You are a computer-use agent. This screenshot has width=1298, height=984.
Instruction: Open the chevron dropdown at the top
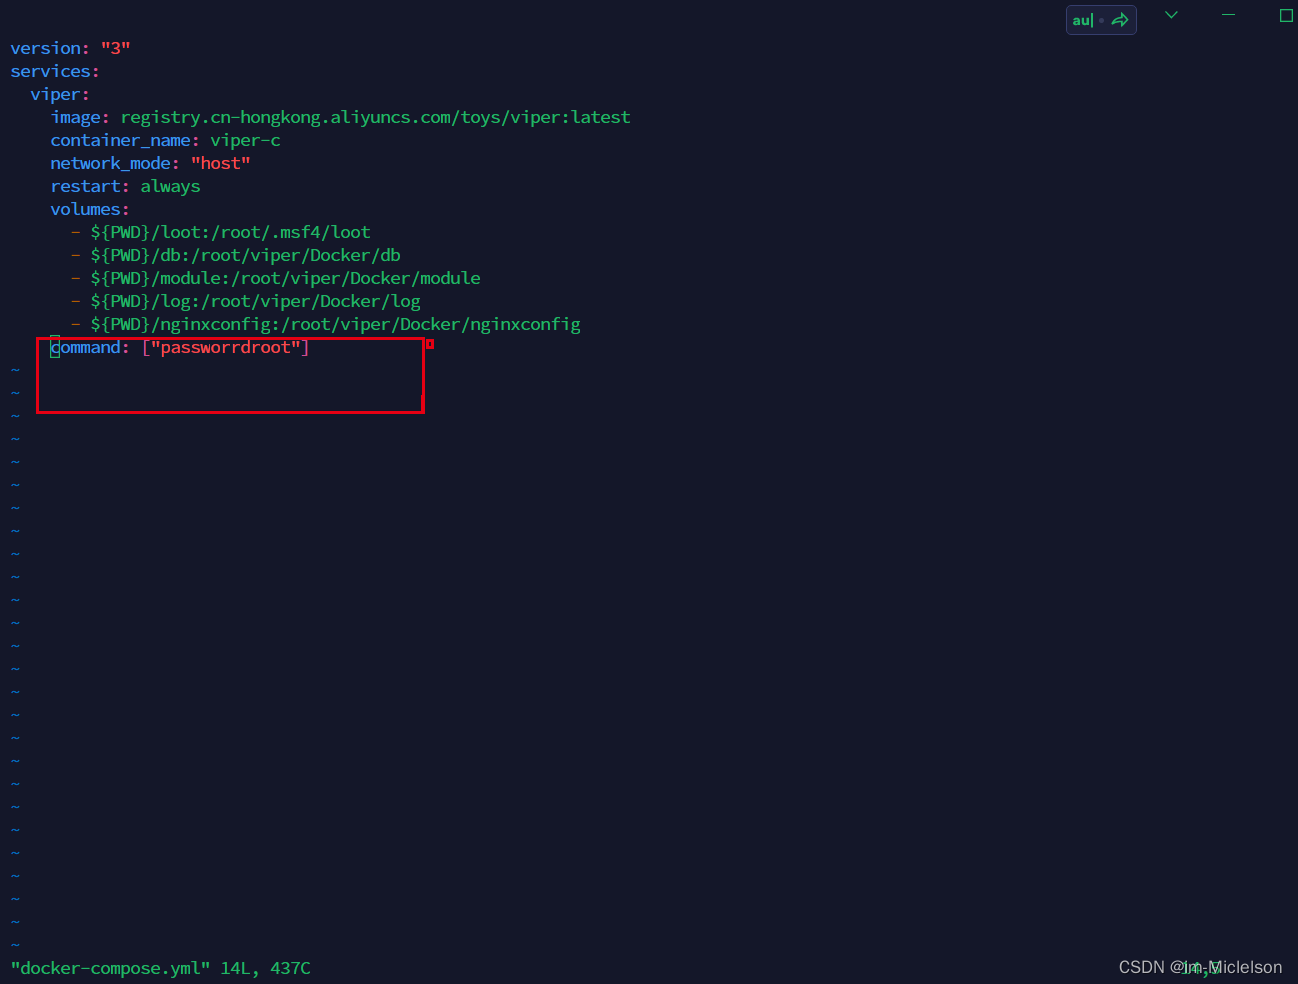point(1170,15)
